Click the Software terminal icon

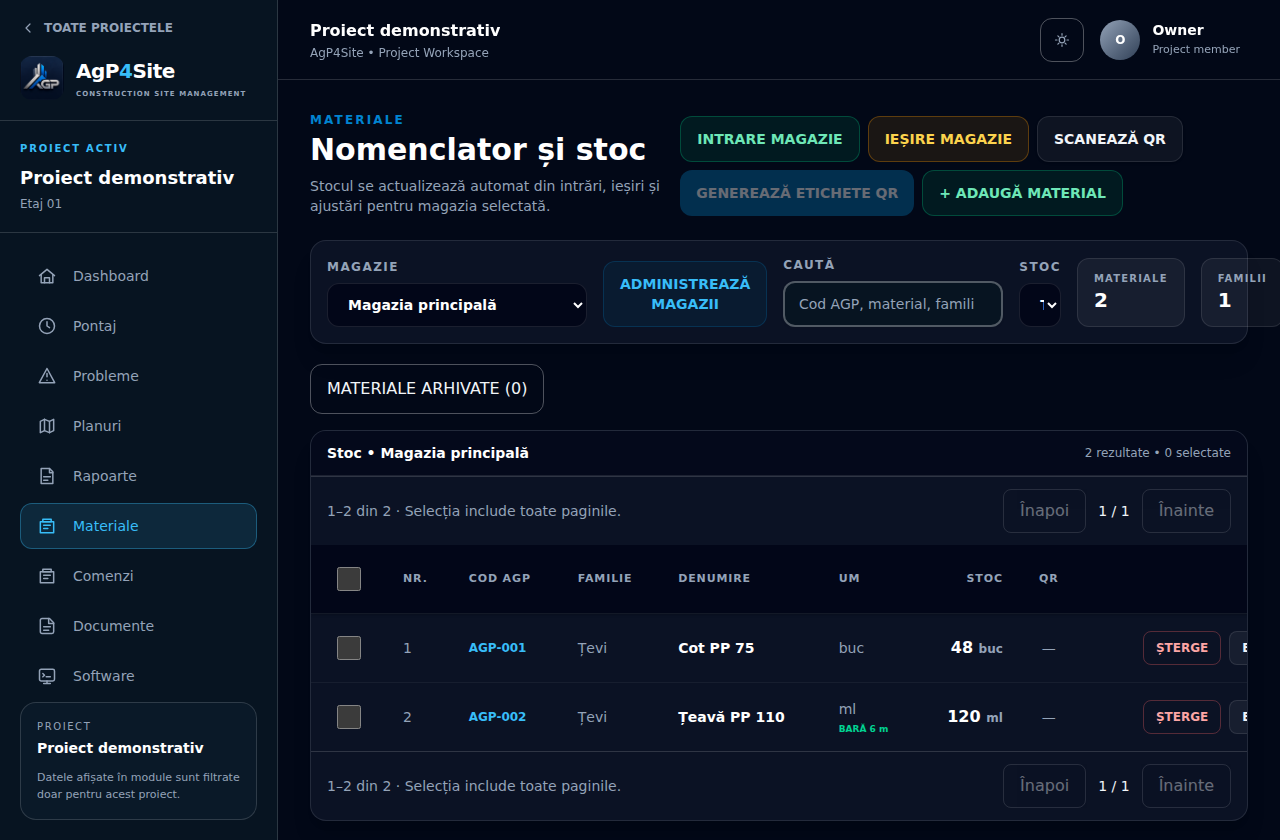[x=47, y=676]
